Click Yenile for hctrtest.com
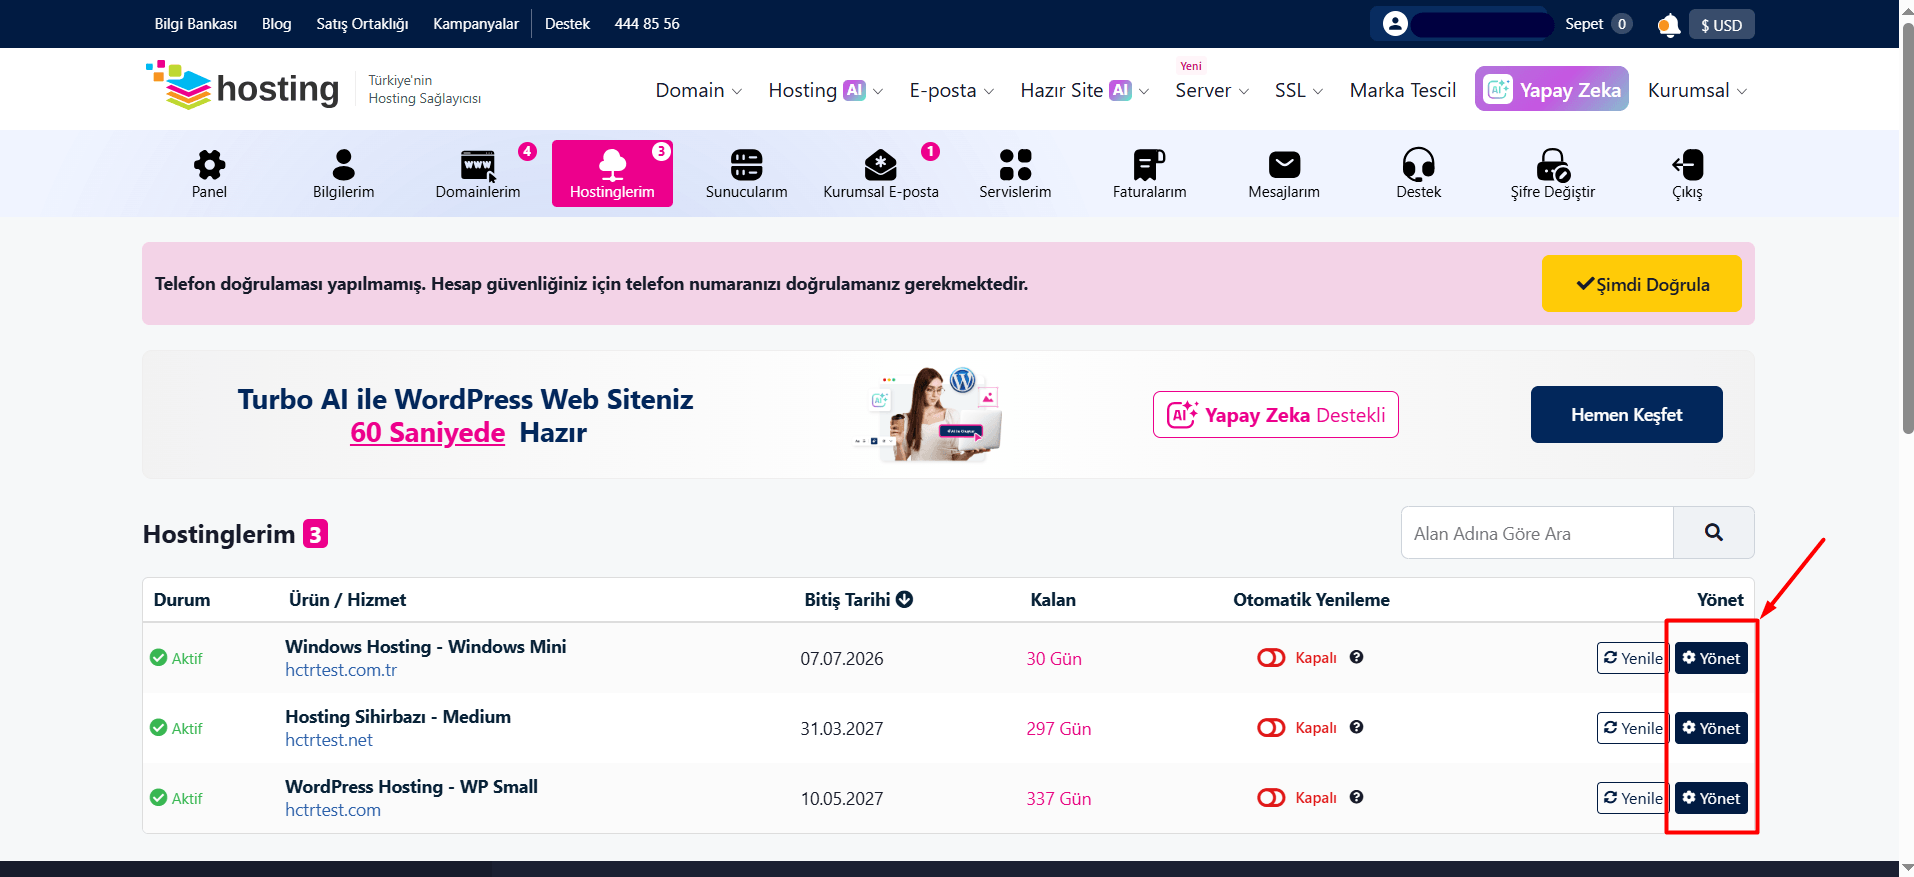 [x=1632, y=798]
